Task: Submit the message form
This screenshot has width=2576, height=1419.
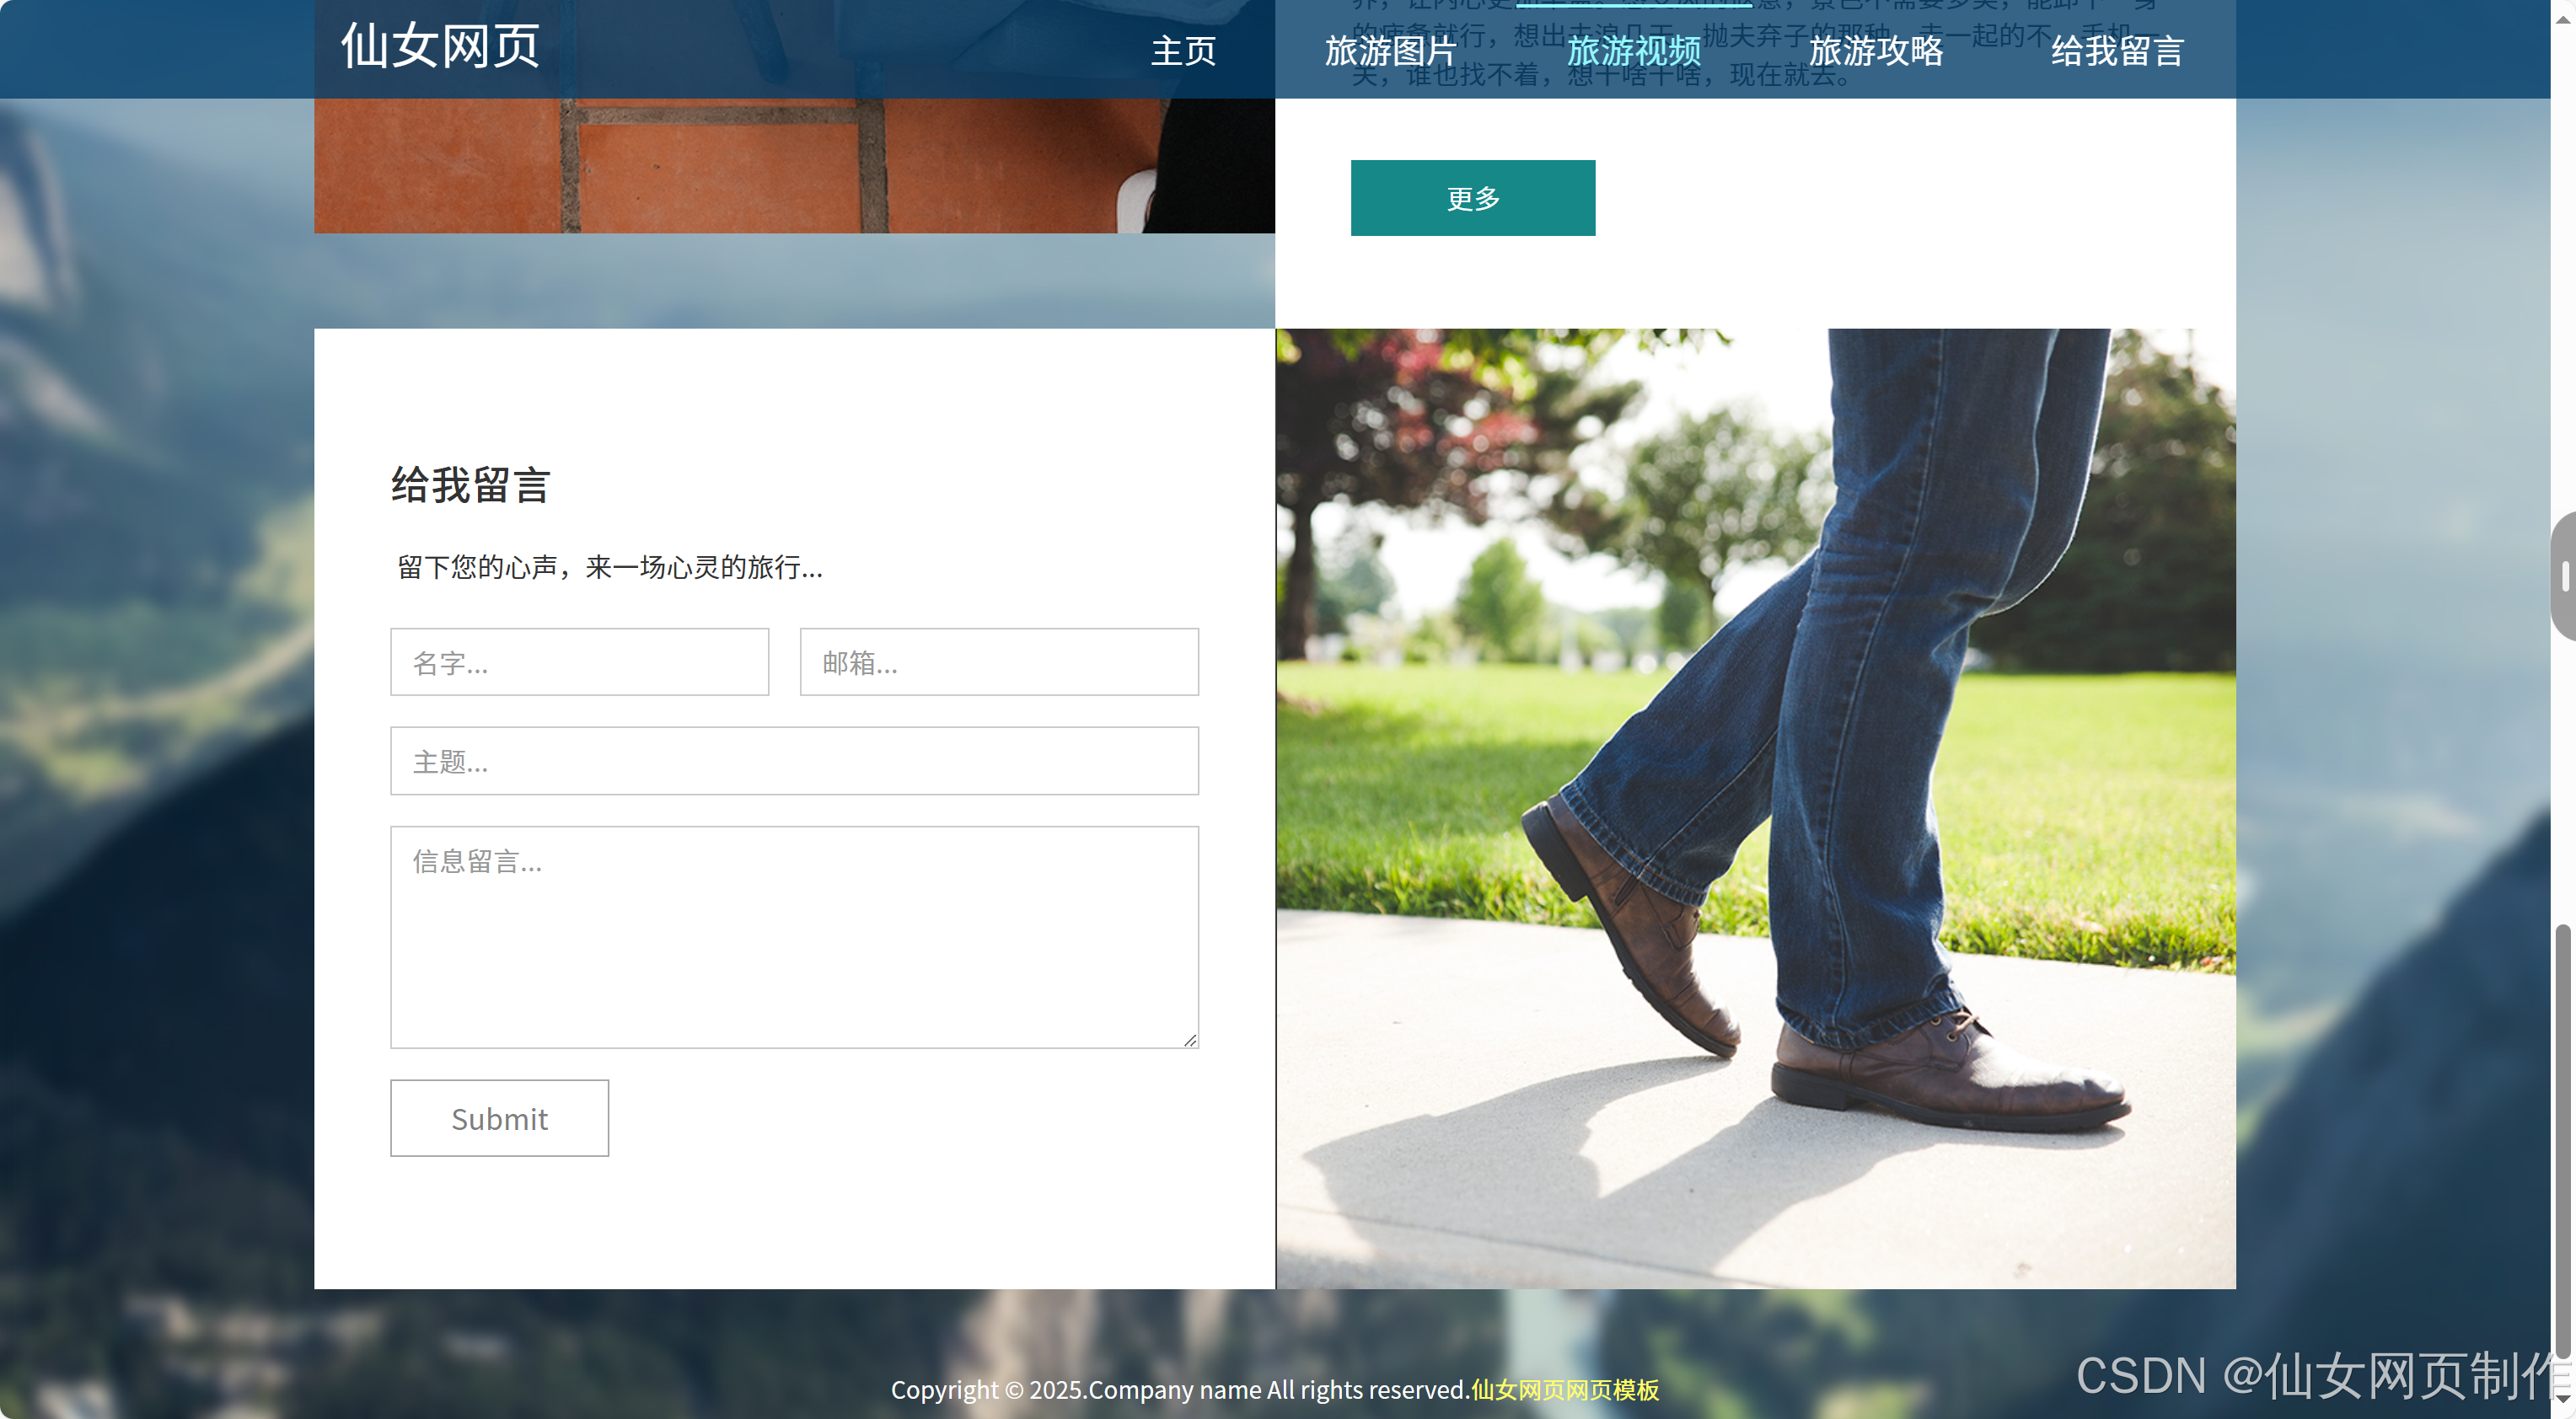Action: click(499, 1118)
